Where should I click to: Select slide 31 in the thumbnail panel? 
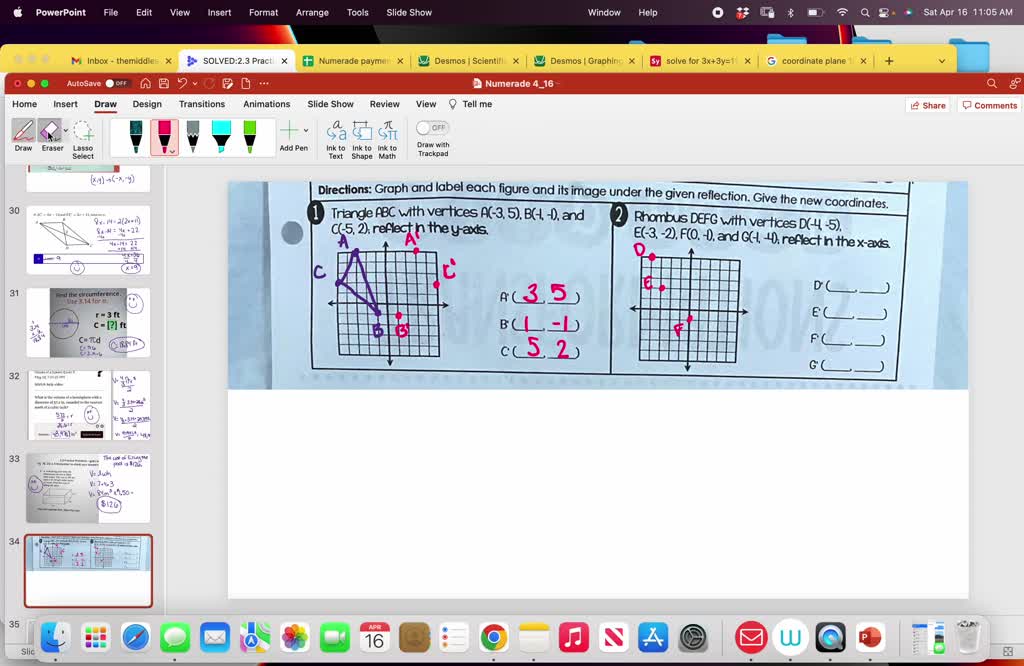click(x=88, y=321)
